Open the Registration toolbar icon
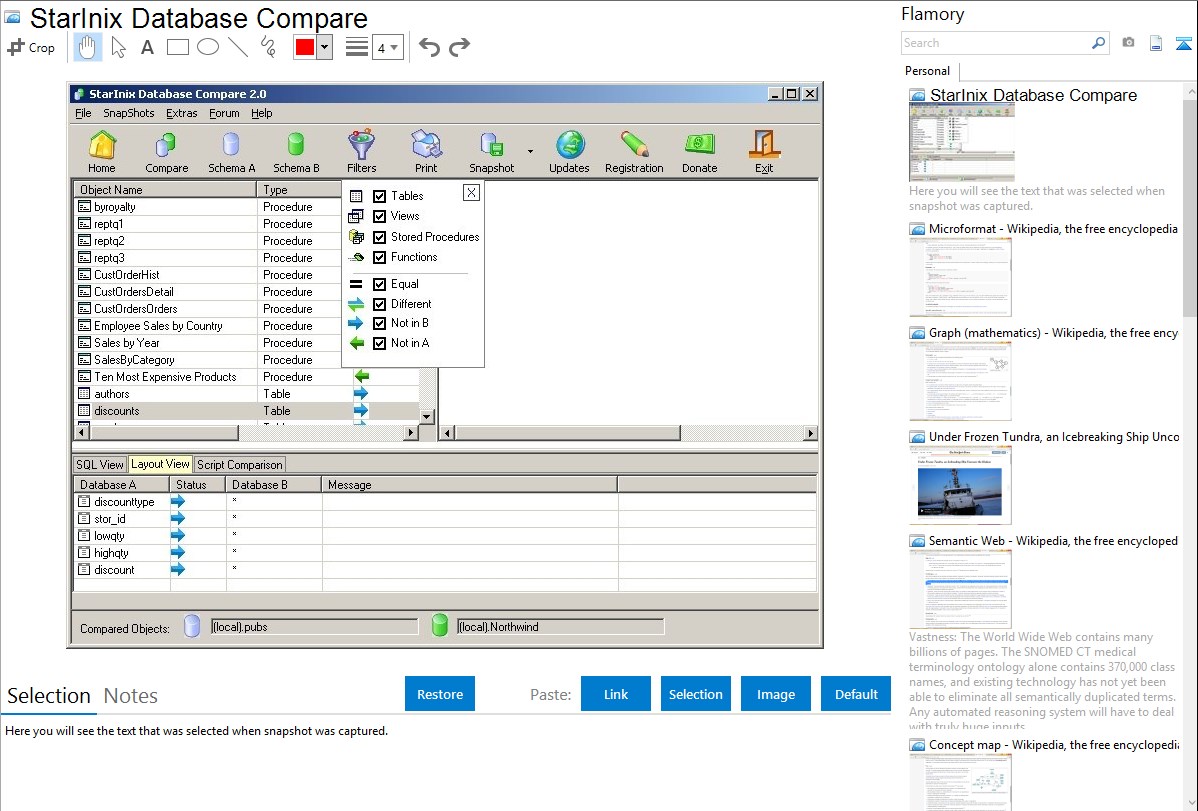The image size is (1198, 811). 634,152
